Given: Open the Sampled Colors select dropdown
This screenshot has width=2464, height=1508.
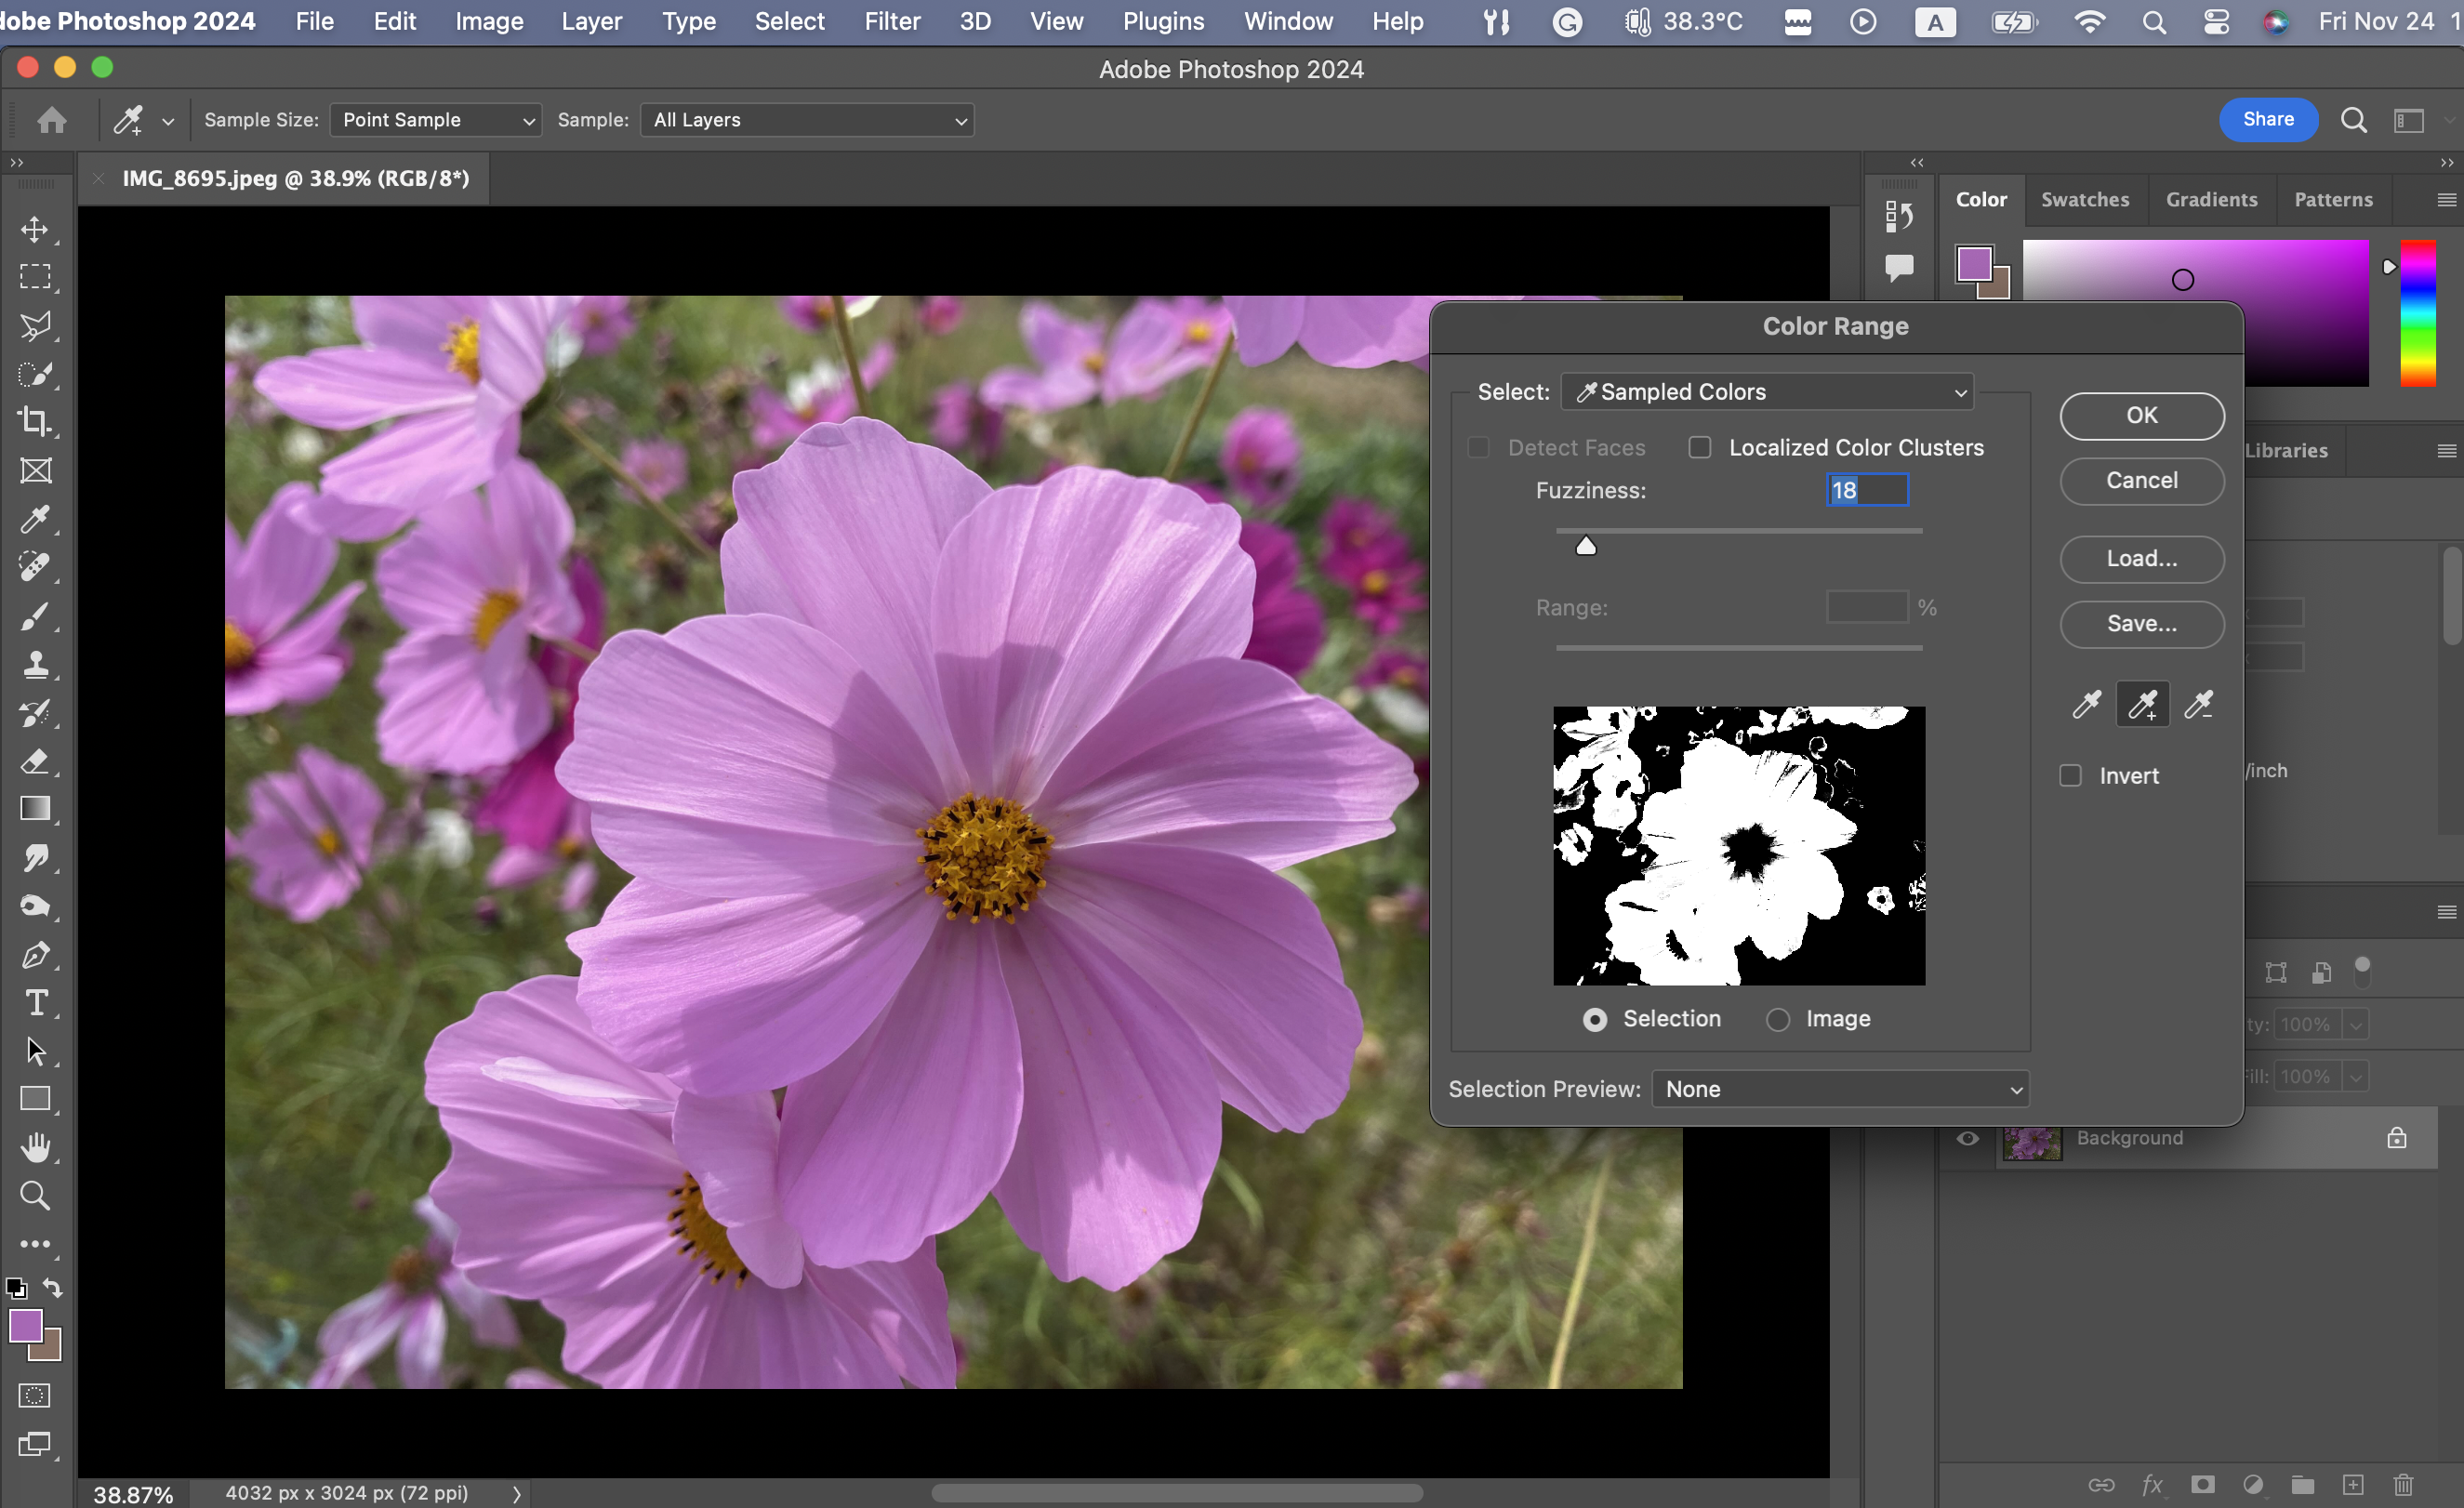Looking at the screenshot, I should coord(1767,392).
